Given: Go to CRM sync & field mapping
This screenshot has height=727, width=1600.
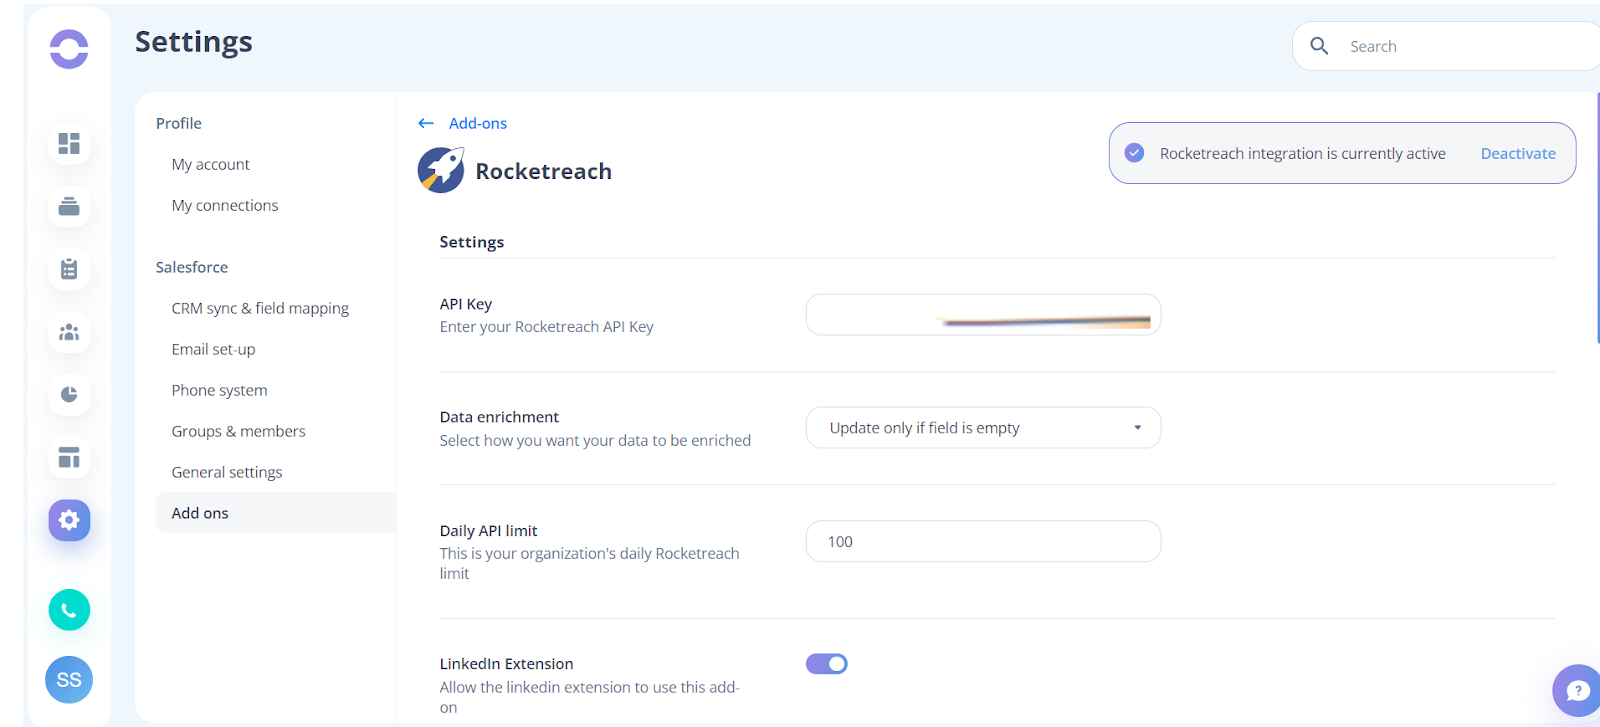Looking at the screenshot, I should coord(260,308).
